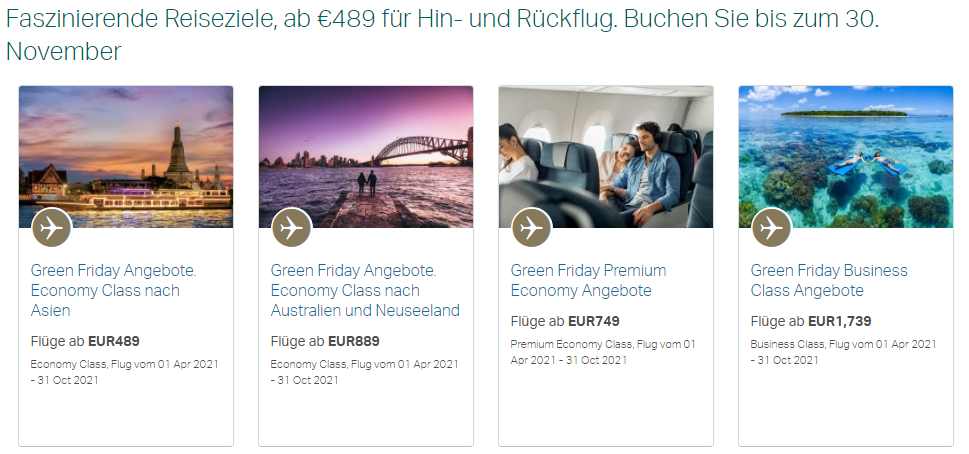Select the coral reef island image
Image resolution: width=969 pixels, height=454 pixels.
pyautogui.click(x=846, y=157)
